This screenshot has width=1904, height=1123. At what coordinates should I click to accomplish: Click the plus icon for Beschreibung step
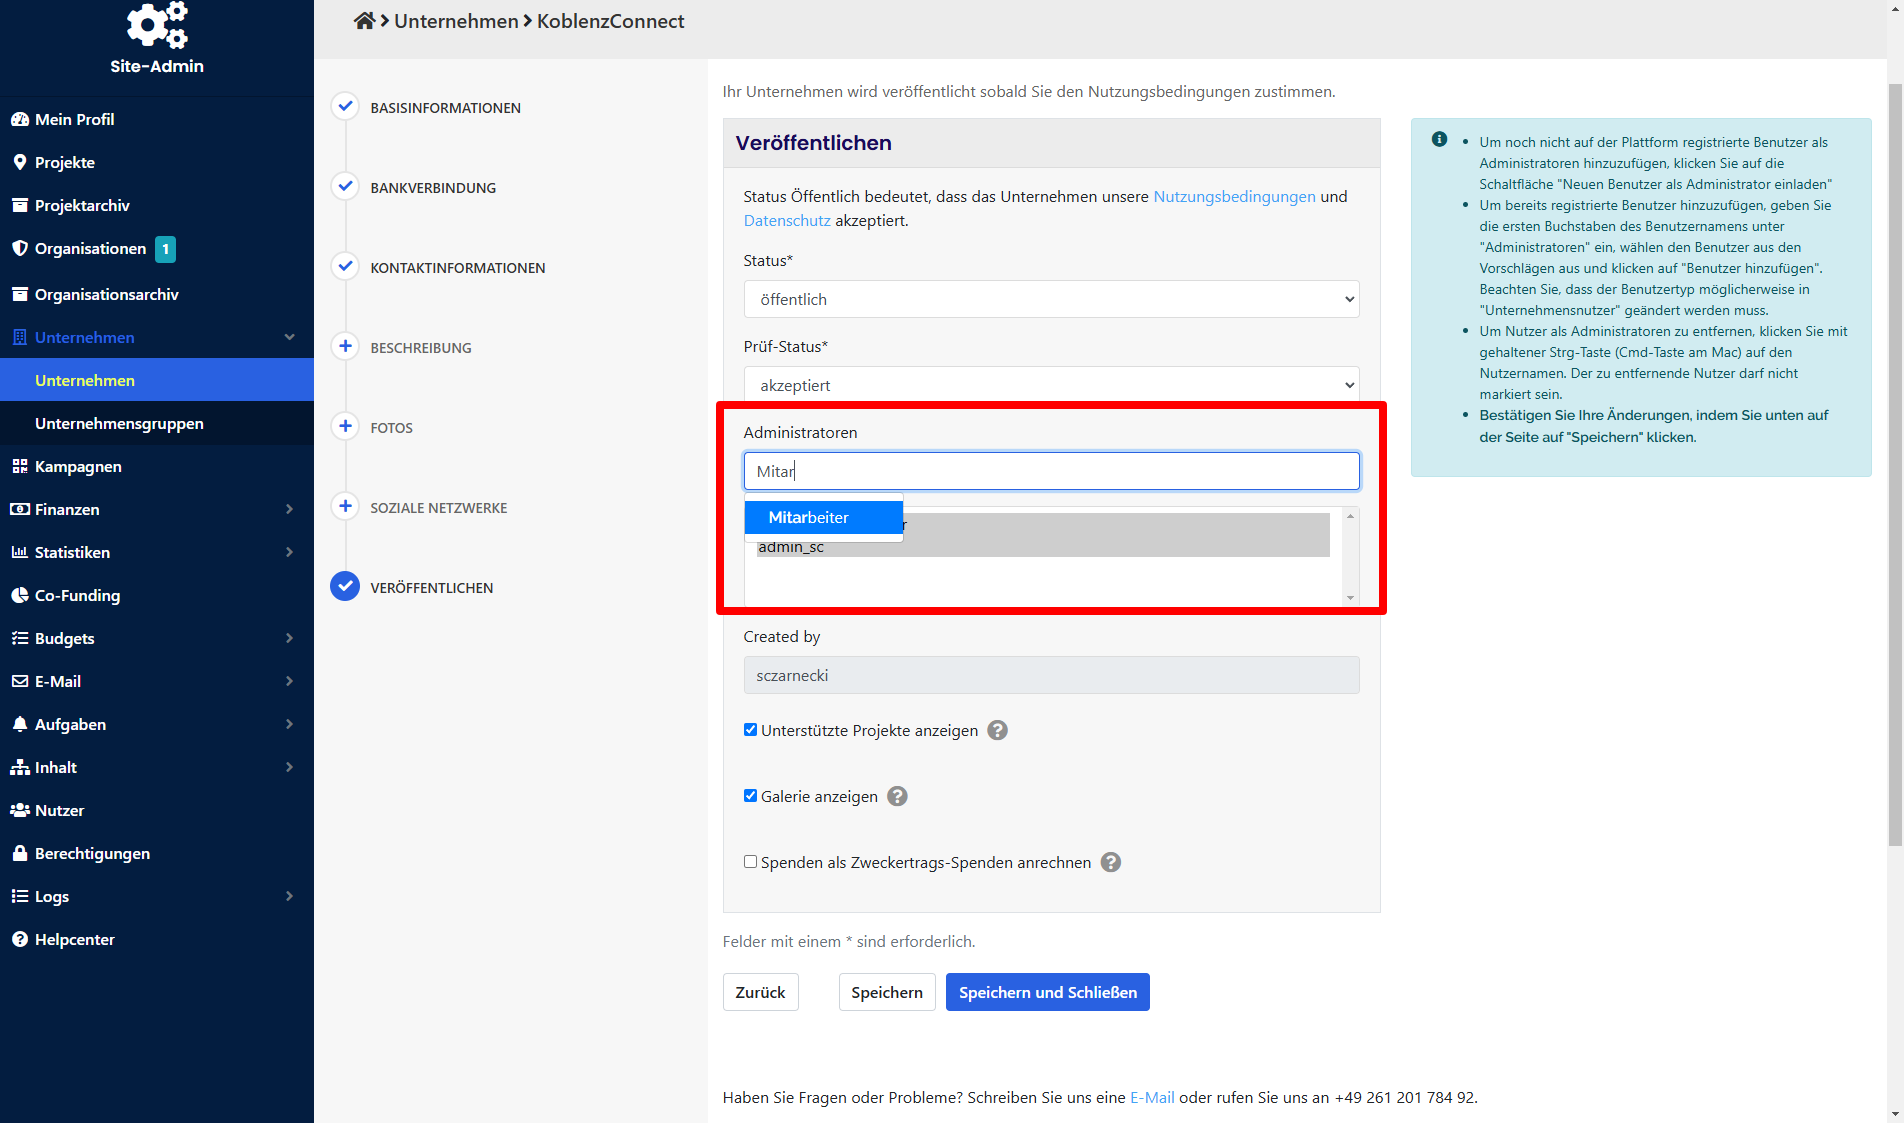[345, 347]
